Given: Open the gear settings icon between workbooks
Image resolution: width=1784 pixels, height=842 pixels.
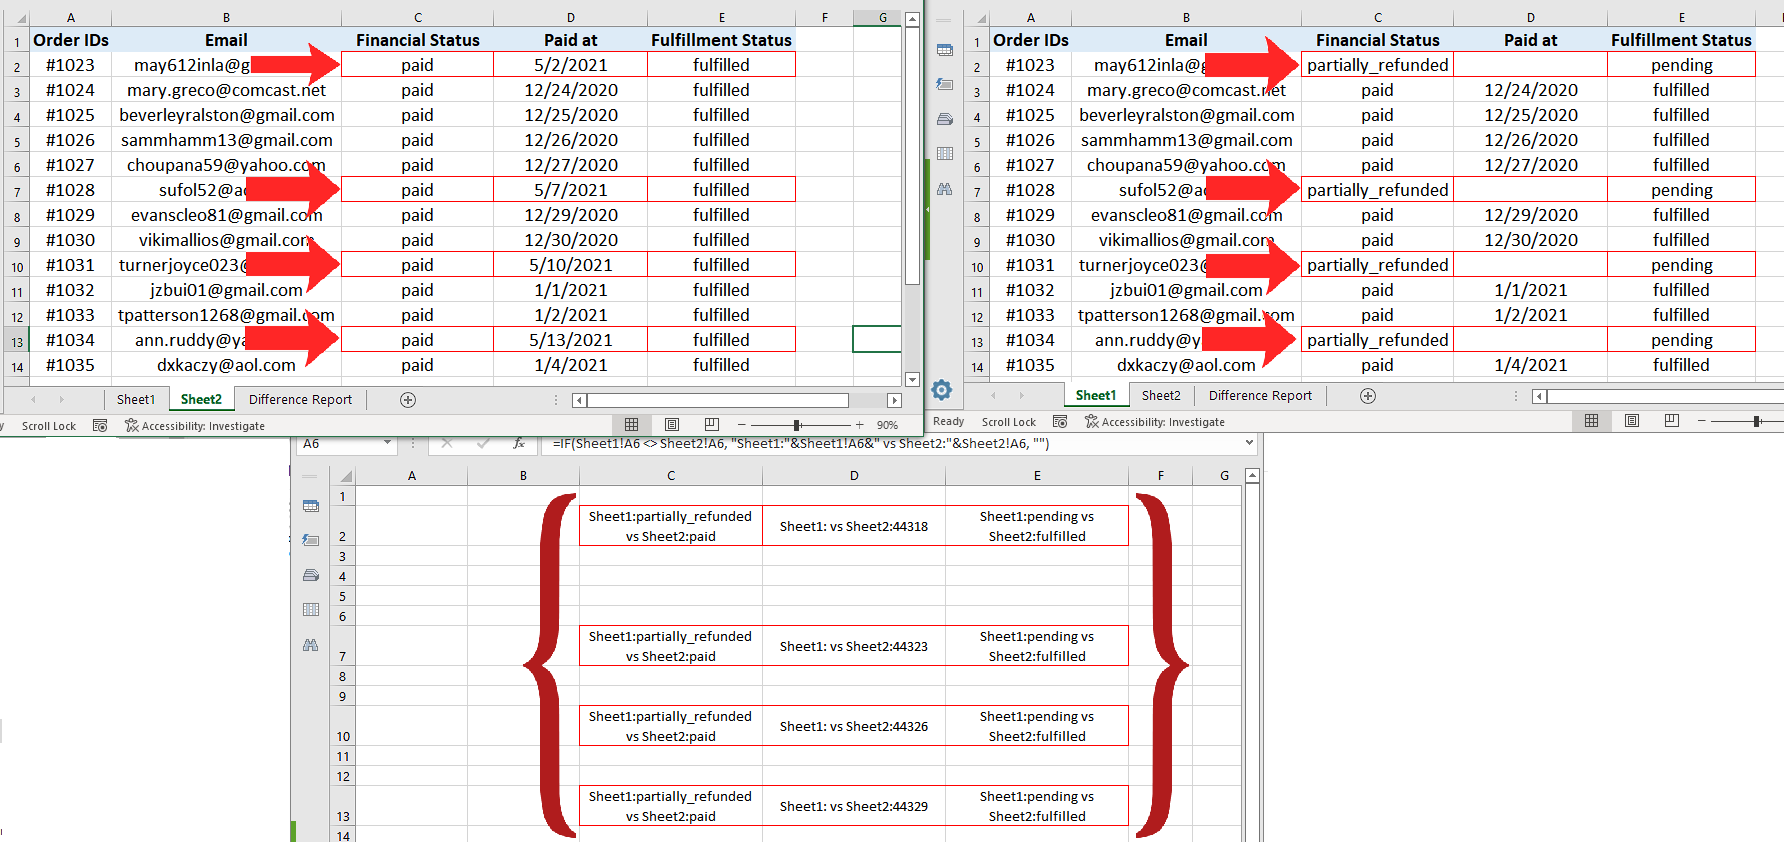Looking at the screenshot, I should 941,389.
